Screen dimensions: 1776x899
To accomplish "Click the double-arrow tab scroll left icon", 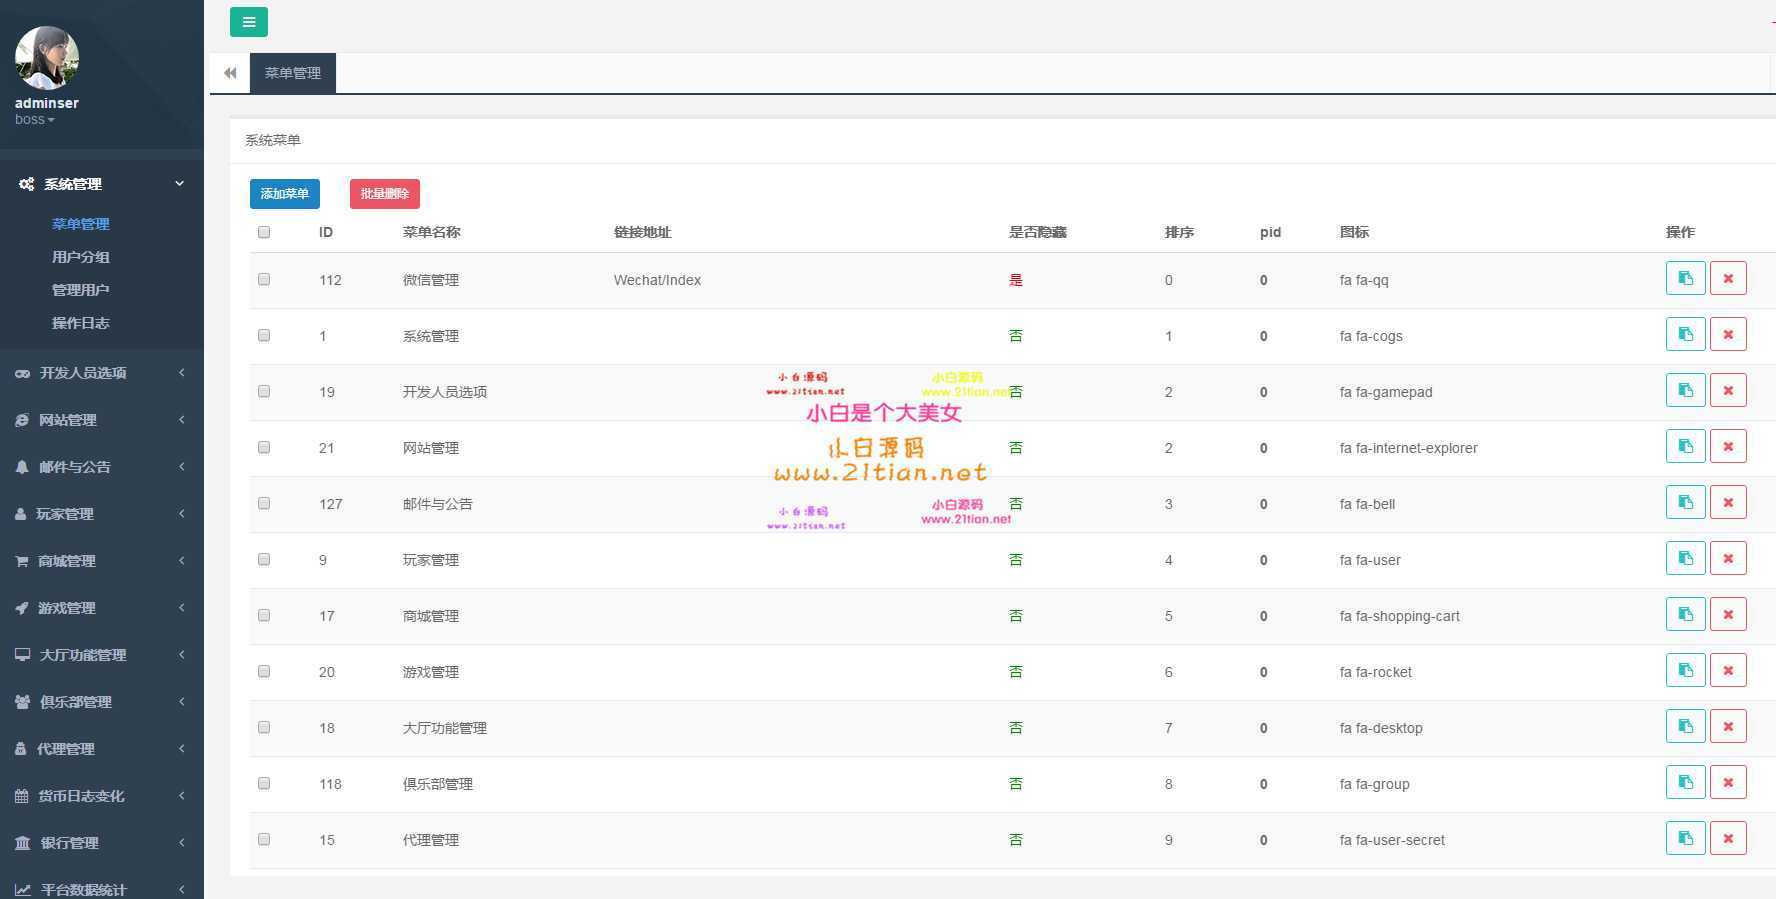I will click(230, 73).
